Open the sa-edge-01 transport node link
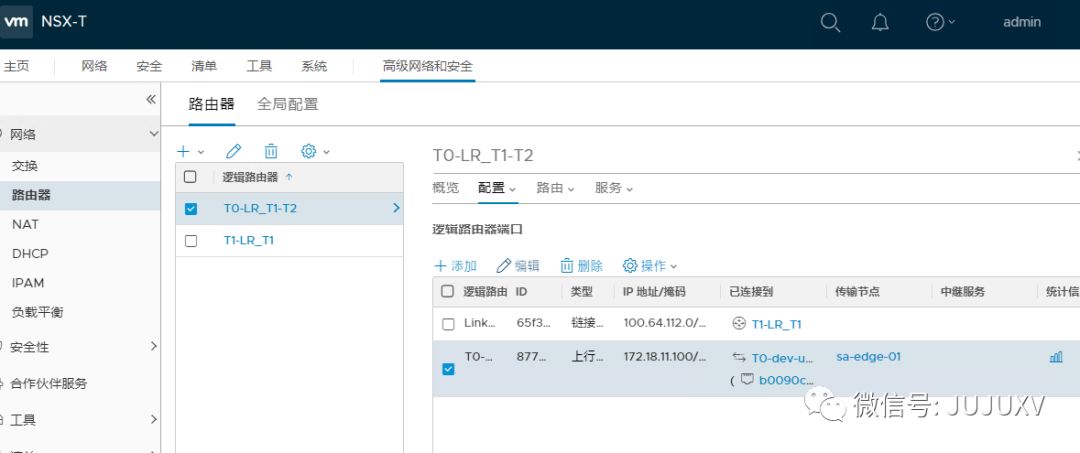The width and height of the screenshot is (1080, 453). [869, 357]
